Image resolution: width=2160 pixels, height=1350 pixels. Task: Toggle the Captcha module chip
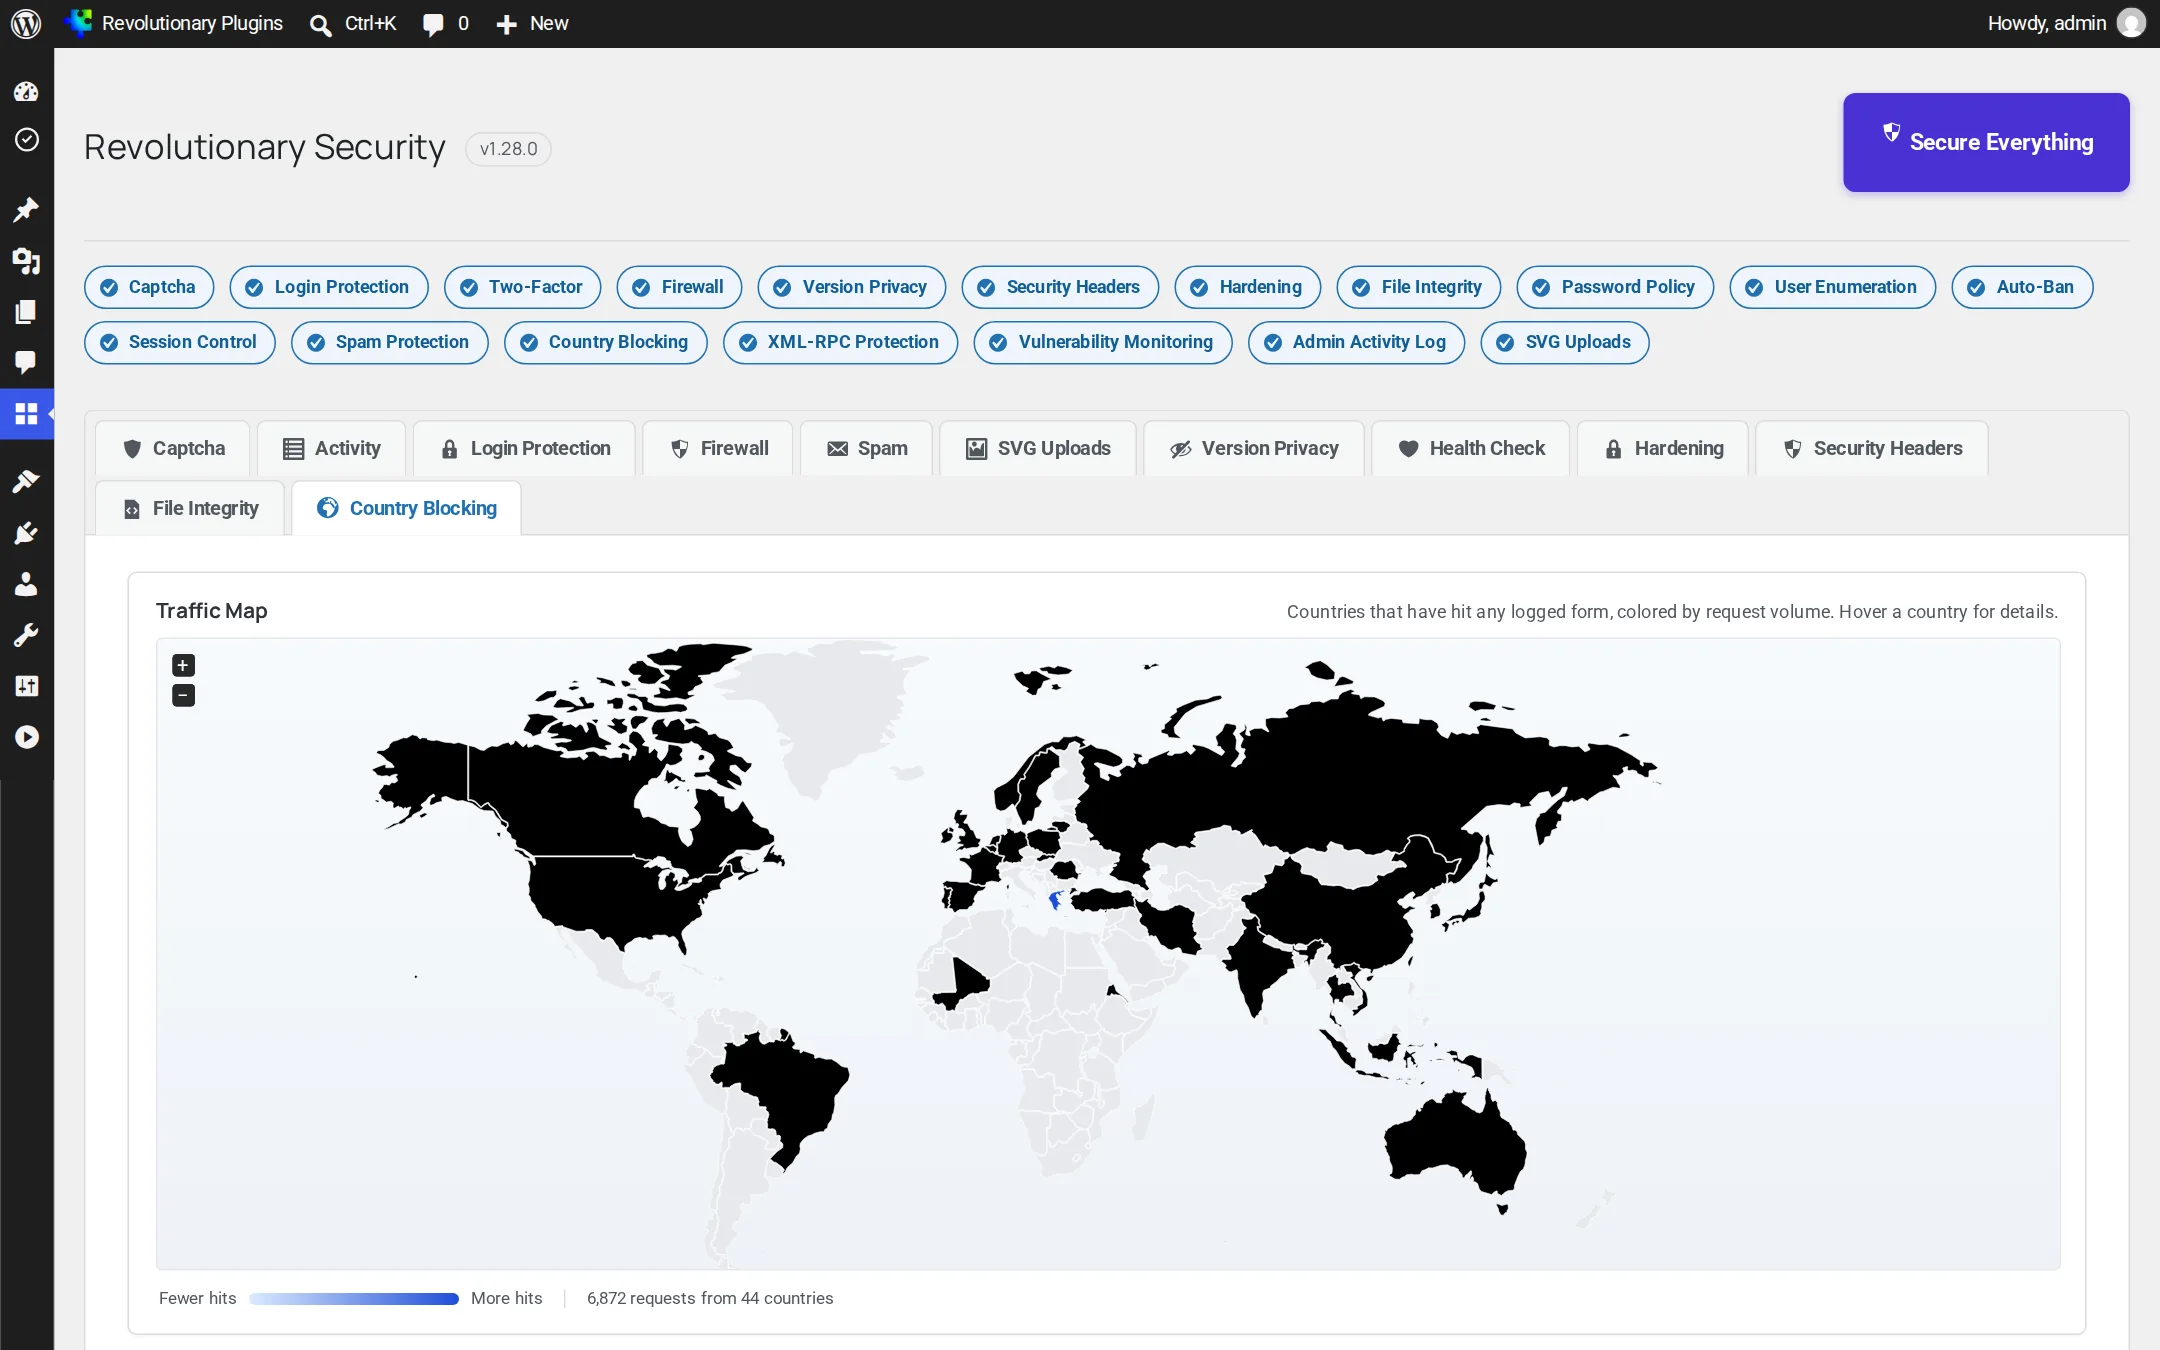click(148, 287)
